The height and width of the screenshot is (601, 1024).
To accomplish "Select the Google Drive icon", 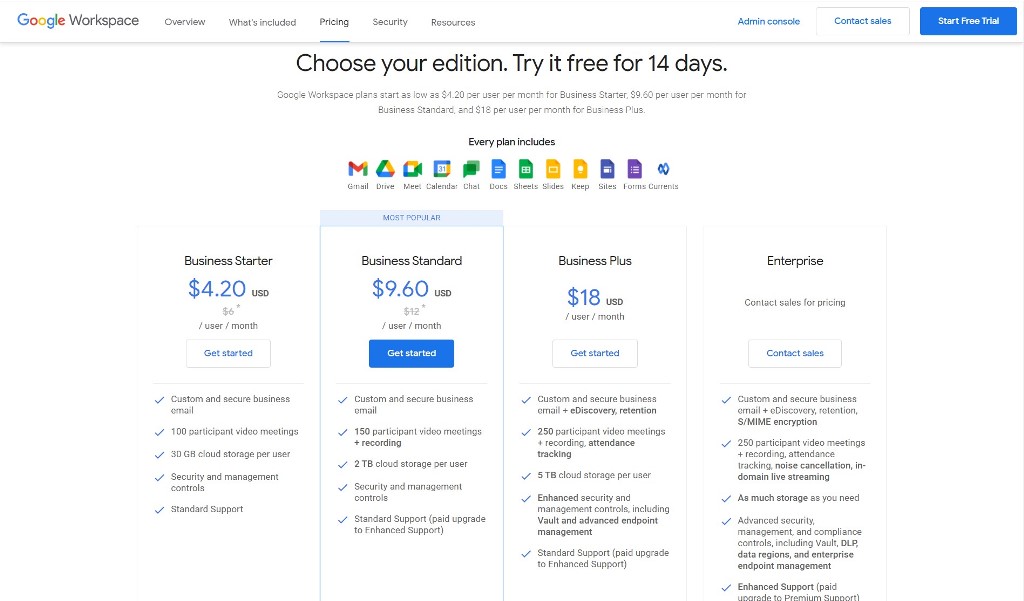I will click(385, 168).
